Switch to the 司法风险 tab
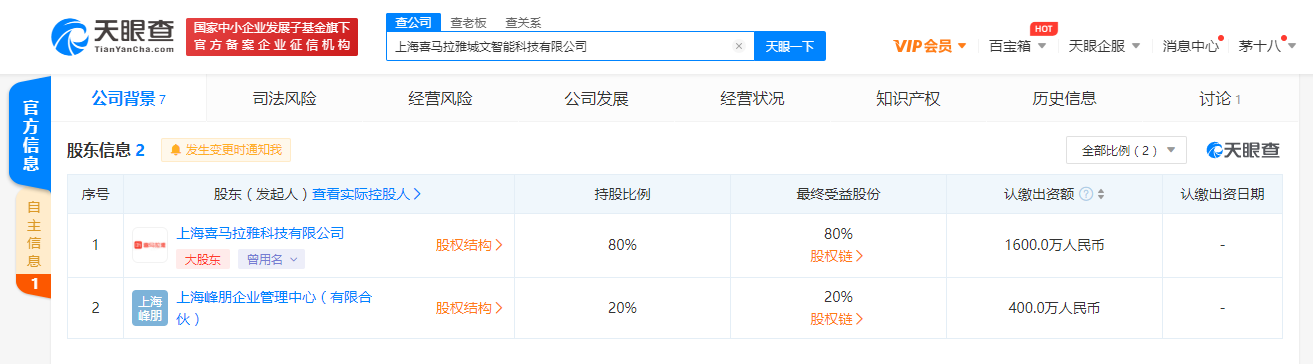Image resolution: width=1313 pixels, height=364 pixels. point(284,98)
